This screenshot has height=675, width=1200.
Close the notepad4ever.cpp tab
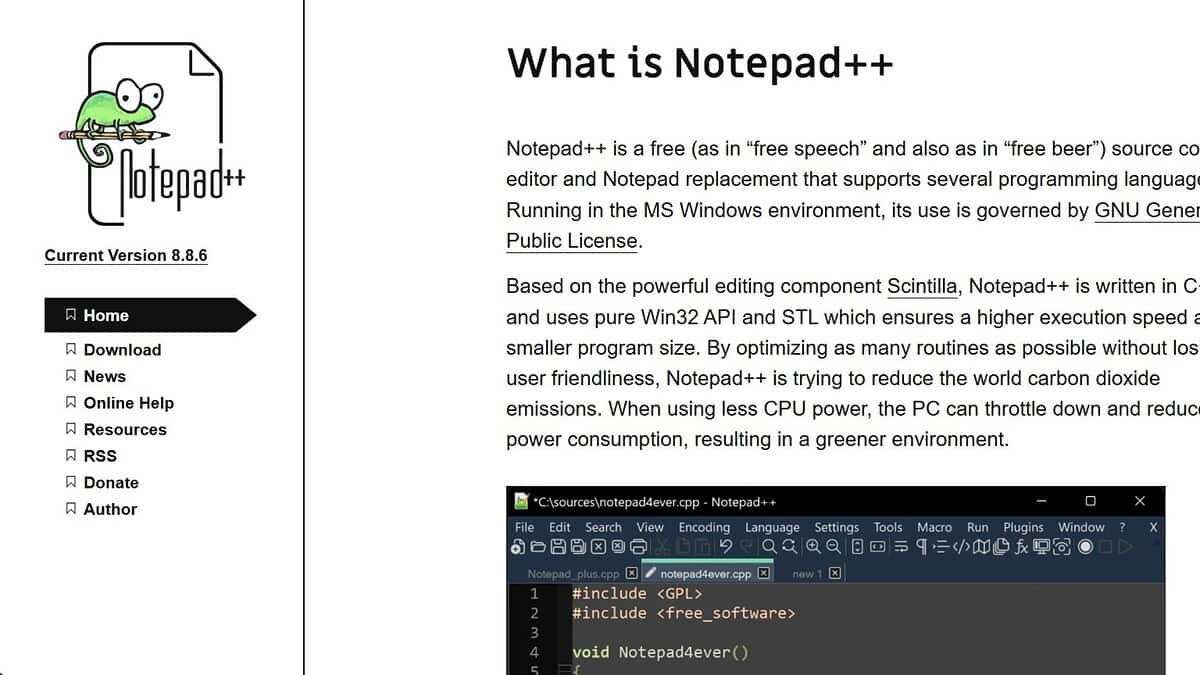tap(764, 574)
